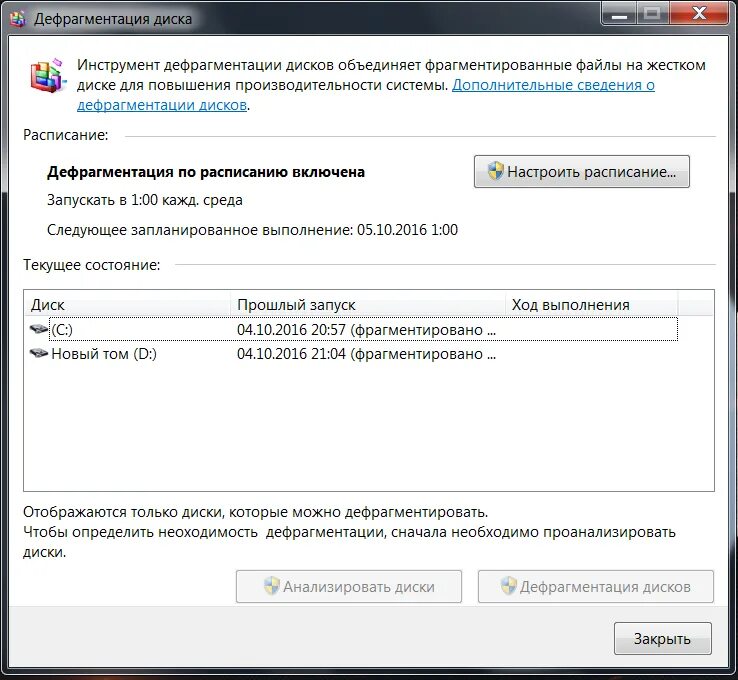Click the drive icon next to Новый том (D:)
The image size is (738, 680).
[39, 353]
